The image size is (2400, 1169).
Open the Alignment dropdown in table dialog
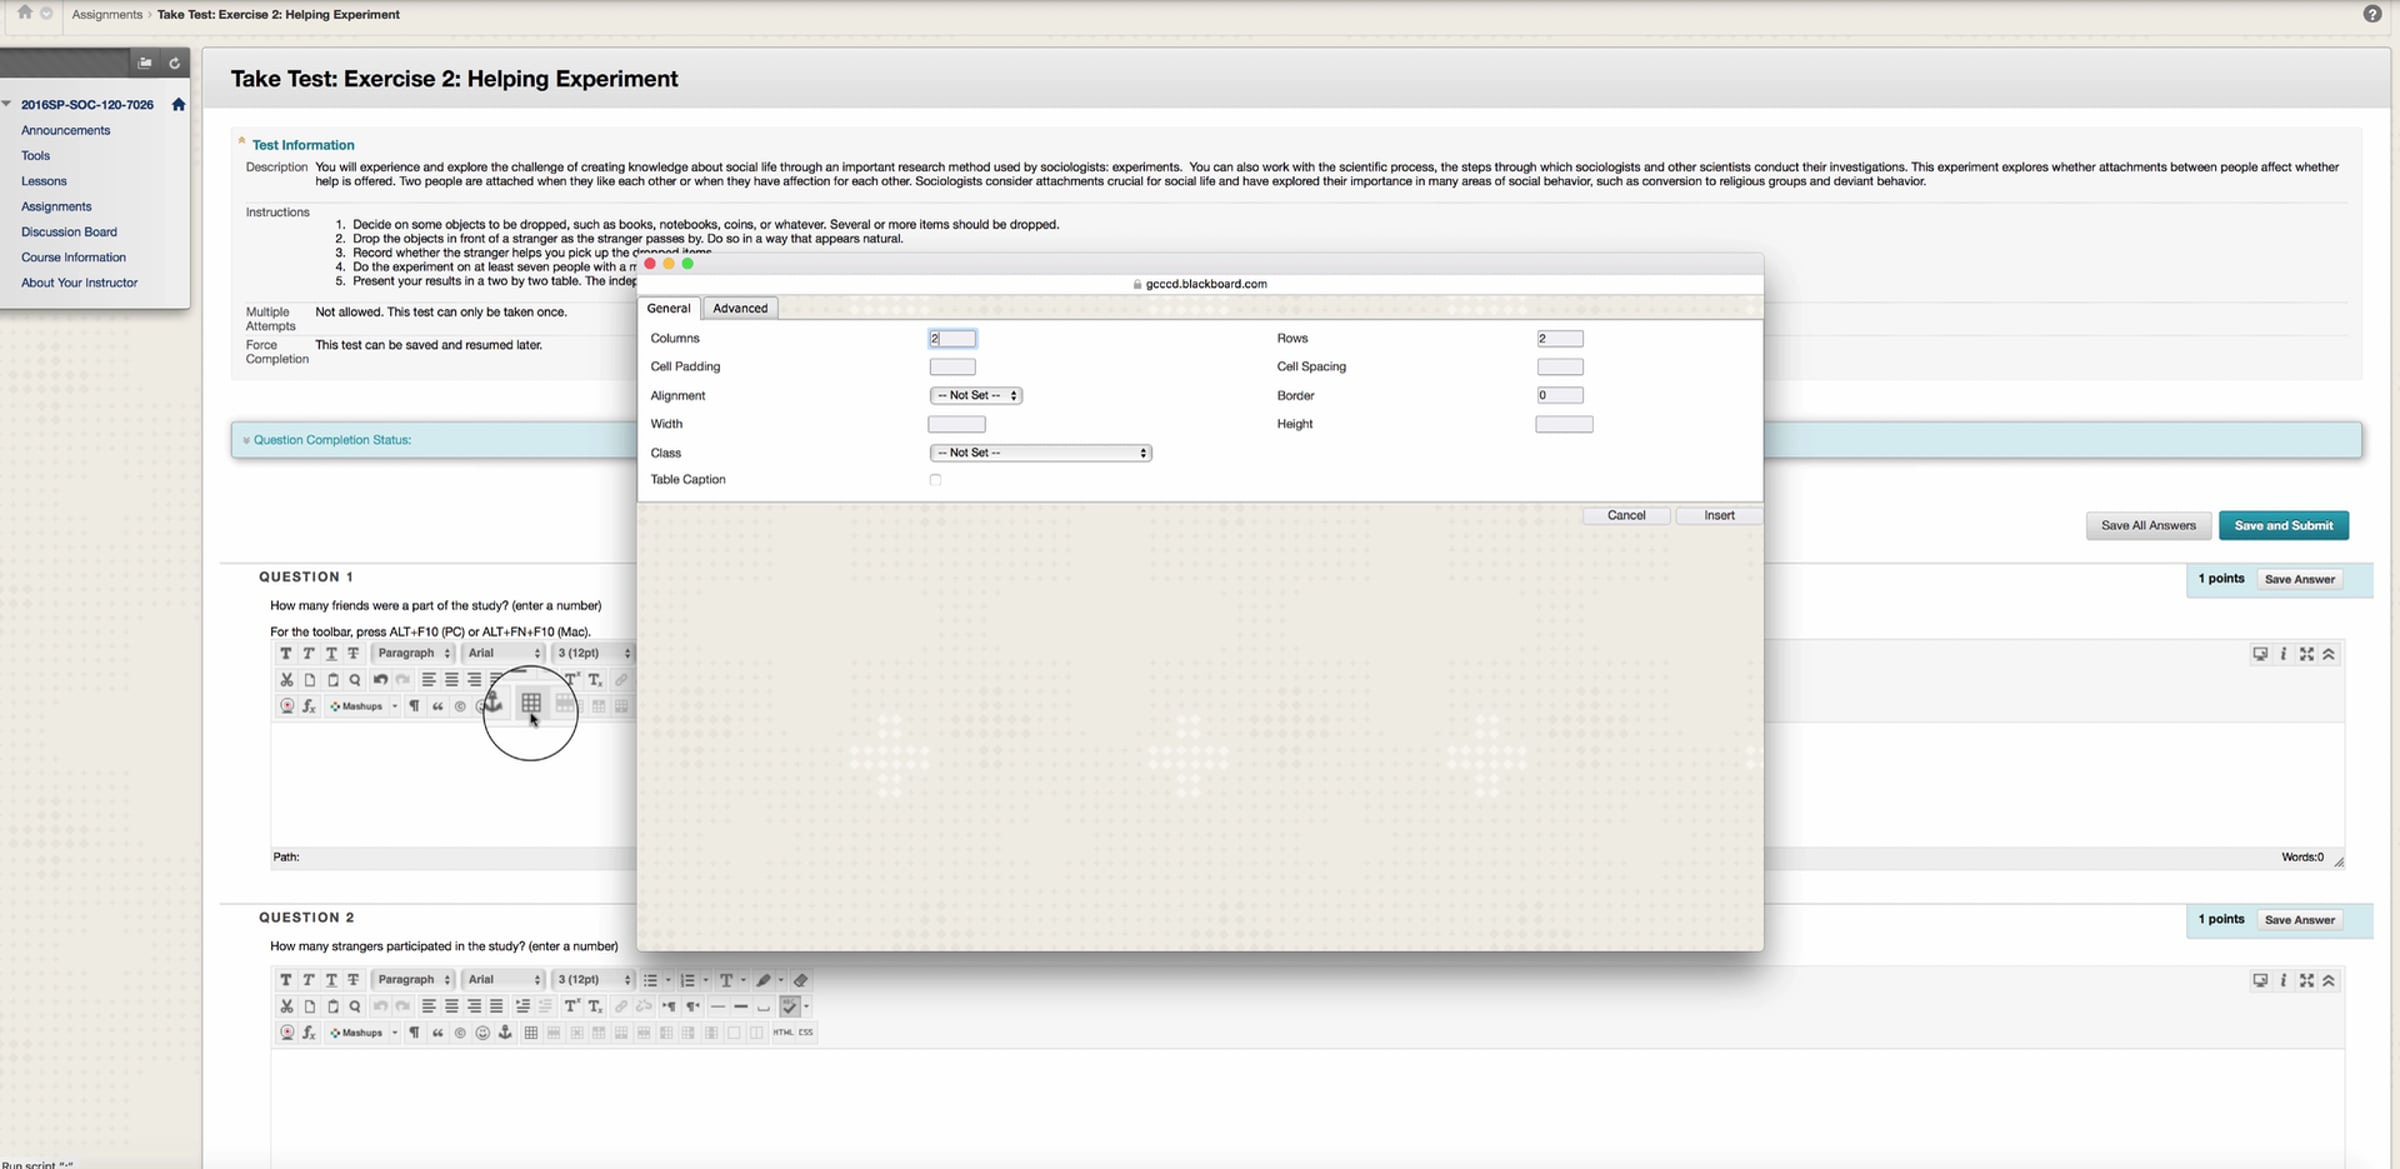[x=976, y=395]
